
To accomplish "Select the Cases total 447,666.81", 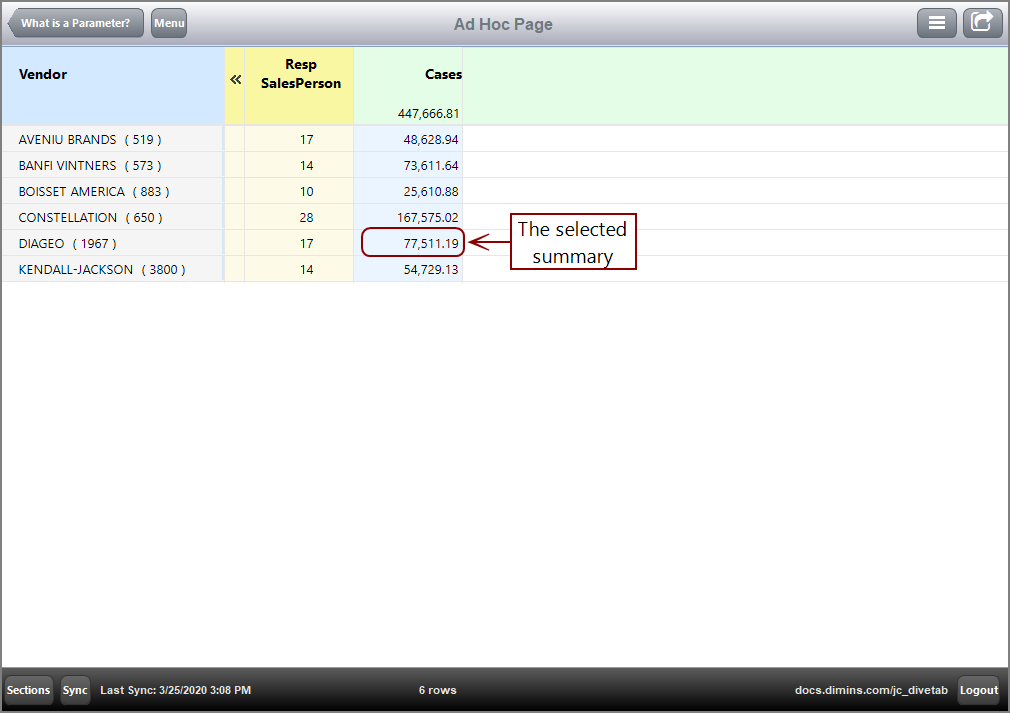I will pos(427,113).
